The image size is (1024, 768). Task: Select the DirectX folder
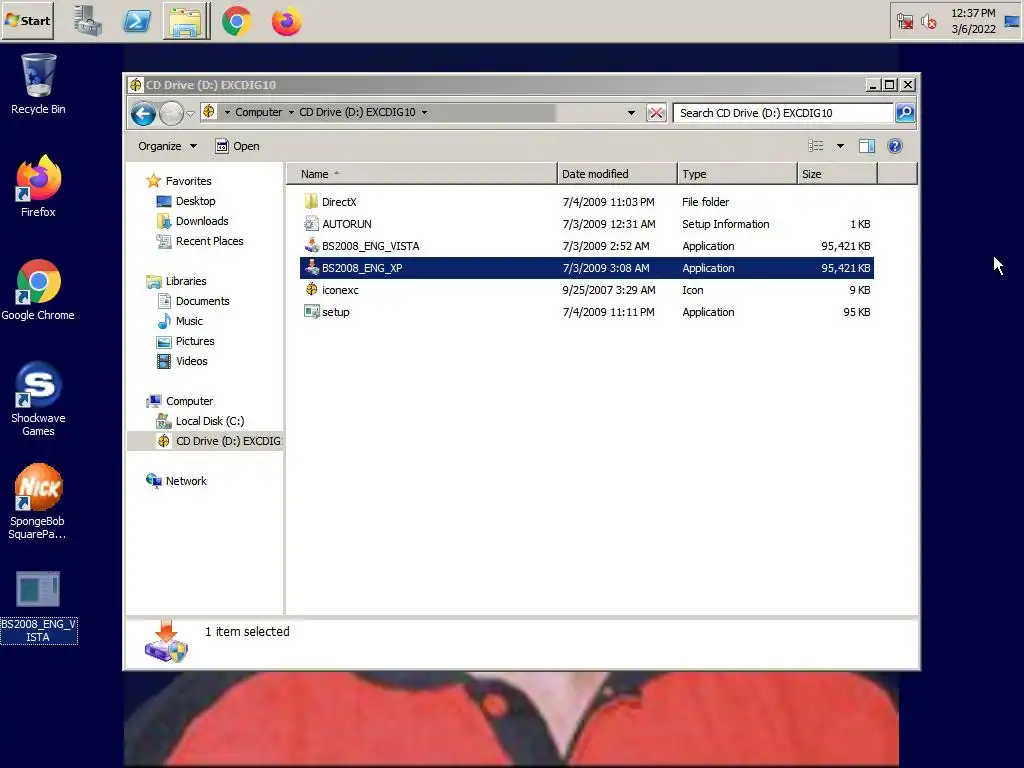point(586,202)
